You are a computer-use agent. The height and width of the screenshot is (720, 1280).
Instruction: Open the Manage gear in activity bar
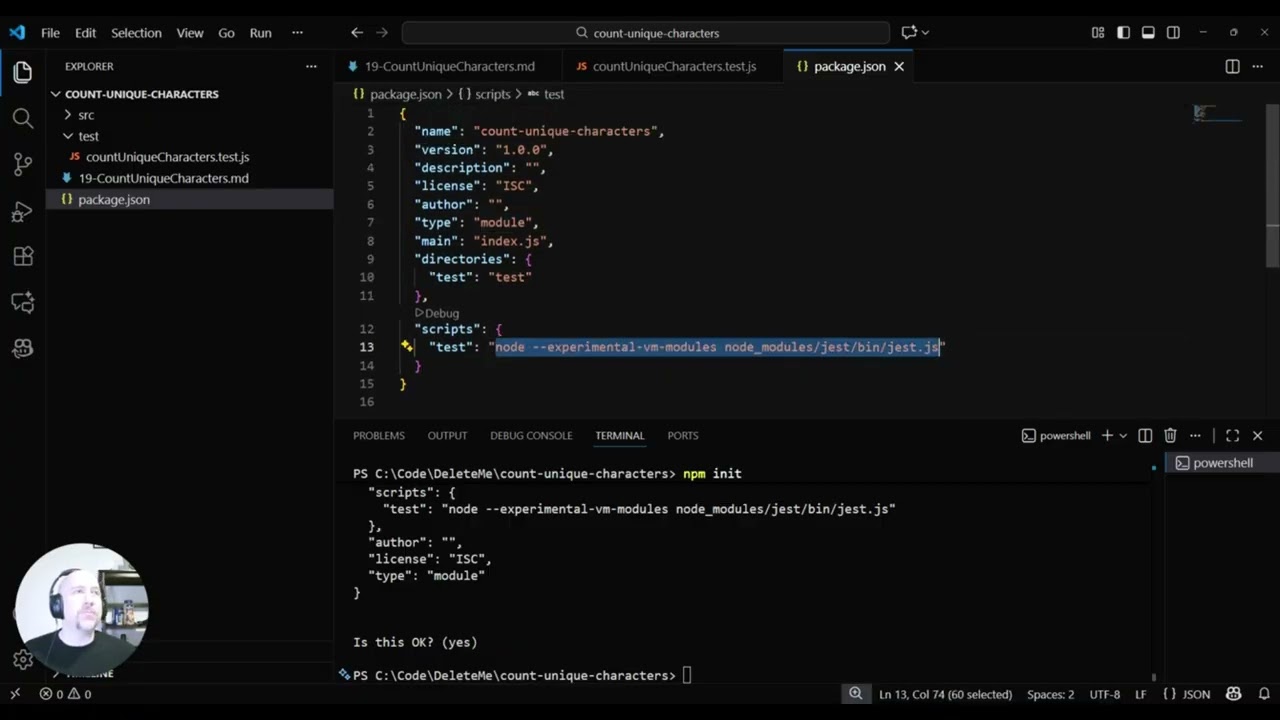(x=23, y=659)
